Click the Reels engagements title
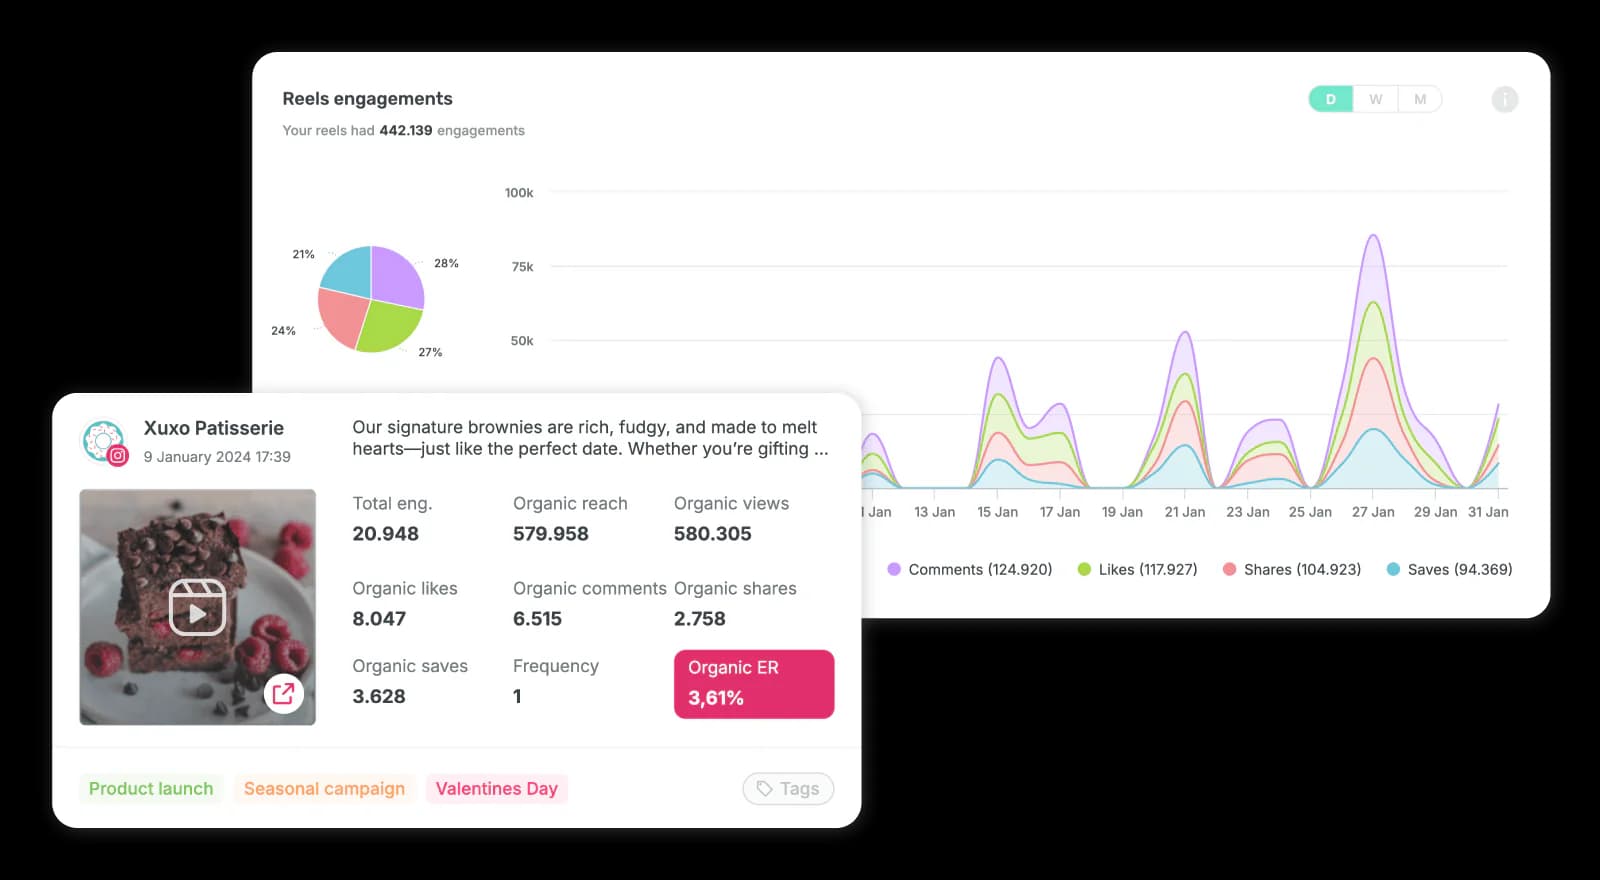 [367, 99]
